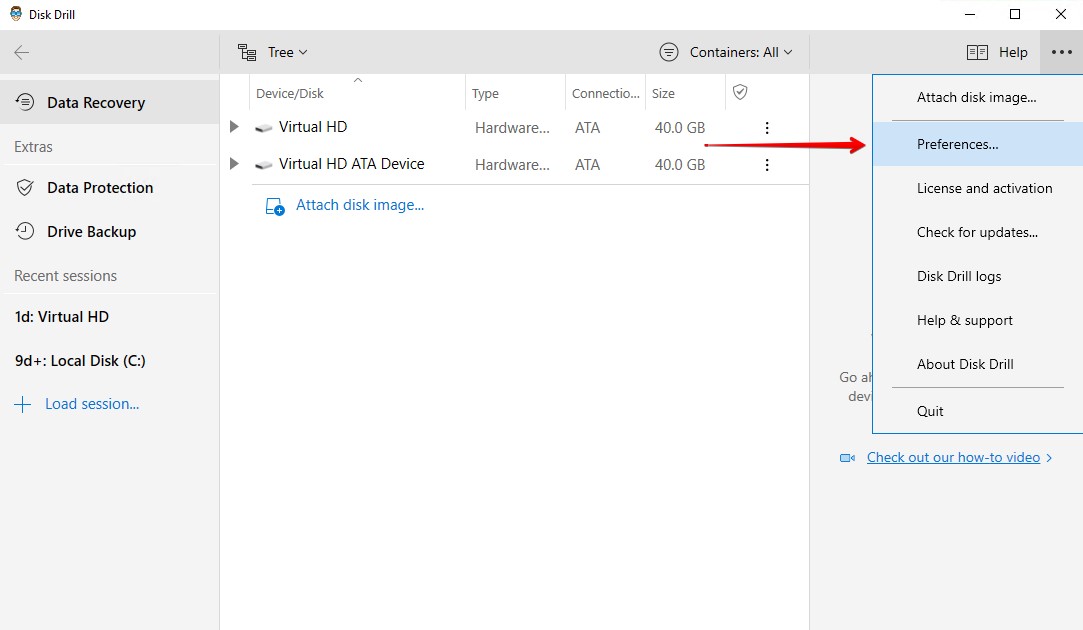The width and height of the screenshot is (1083, 630).
Task: Click the Virtual HD ATA Device disk icon
Action: point(263,165)
